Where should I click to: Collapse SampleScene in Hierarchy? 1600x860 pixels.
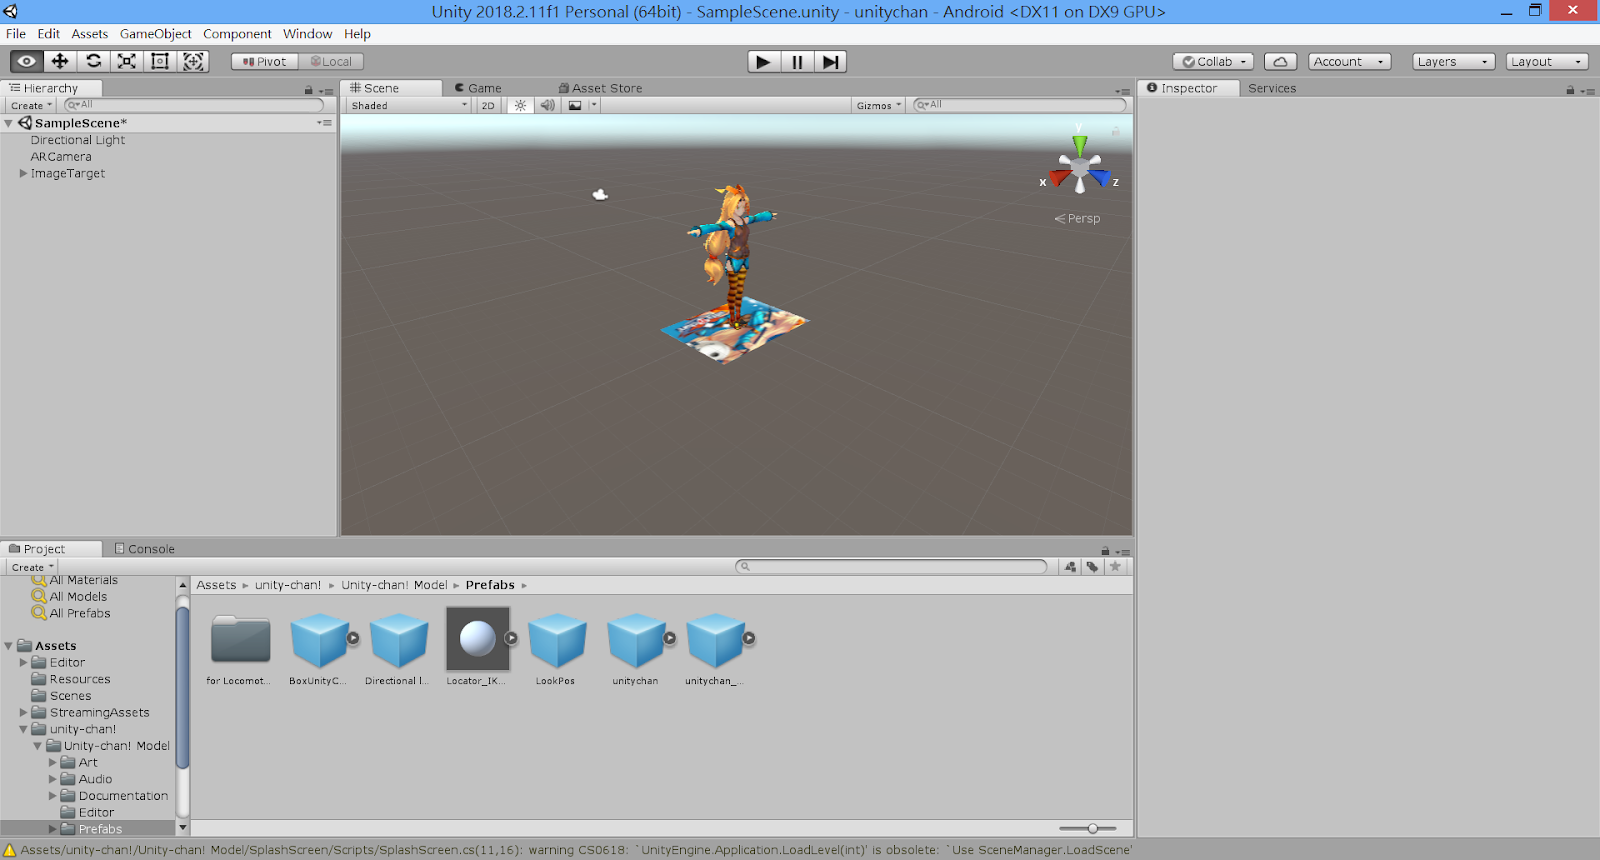[x=9, y=123]
